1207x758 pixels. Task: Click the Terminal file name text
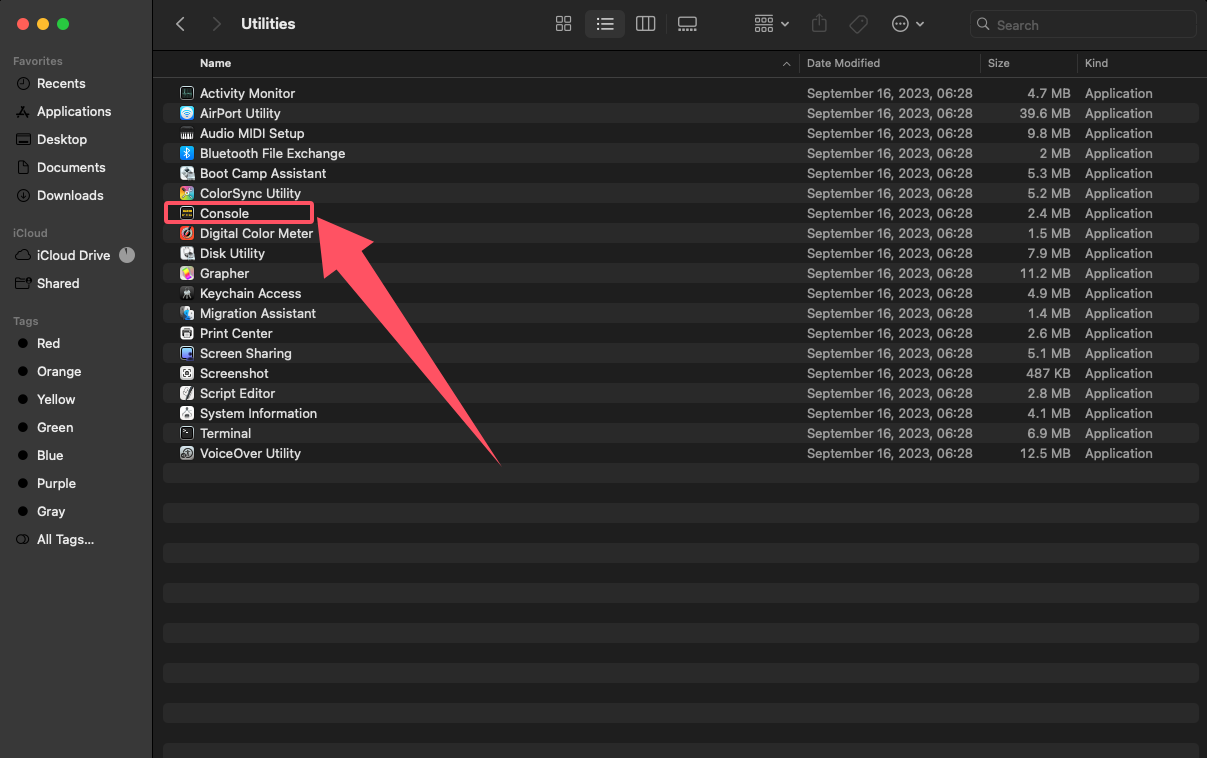click(x=225, y=433)
